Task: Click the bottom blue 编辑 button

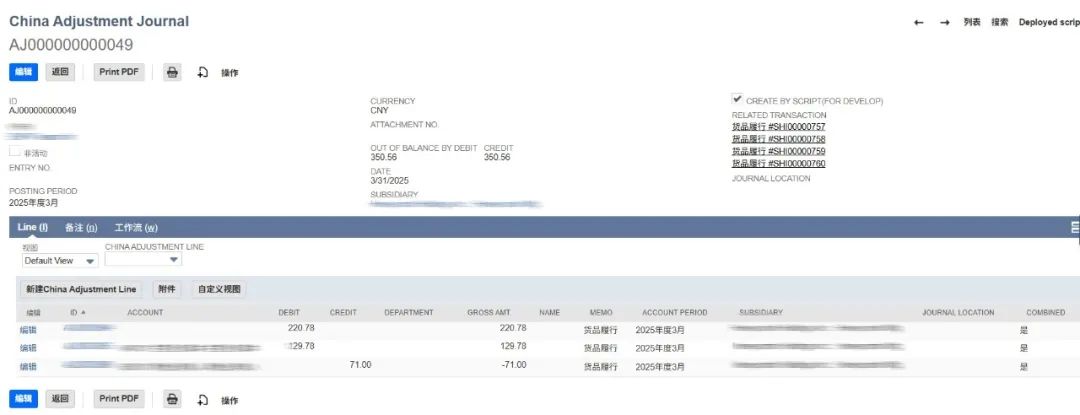Action: 23,398
